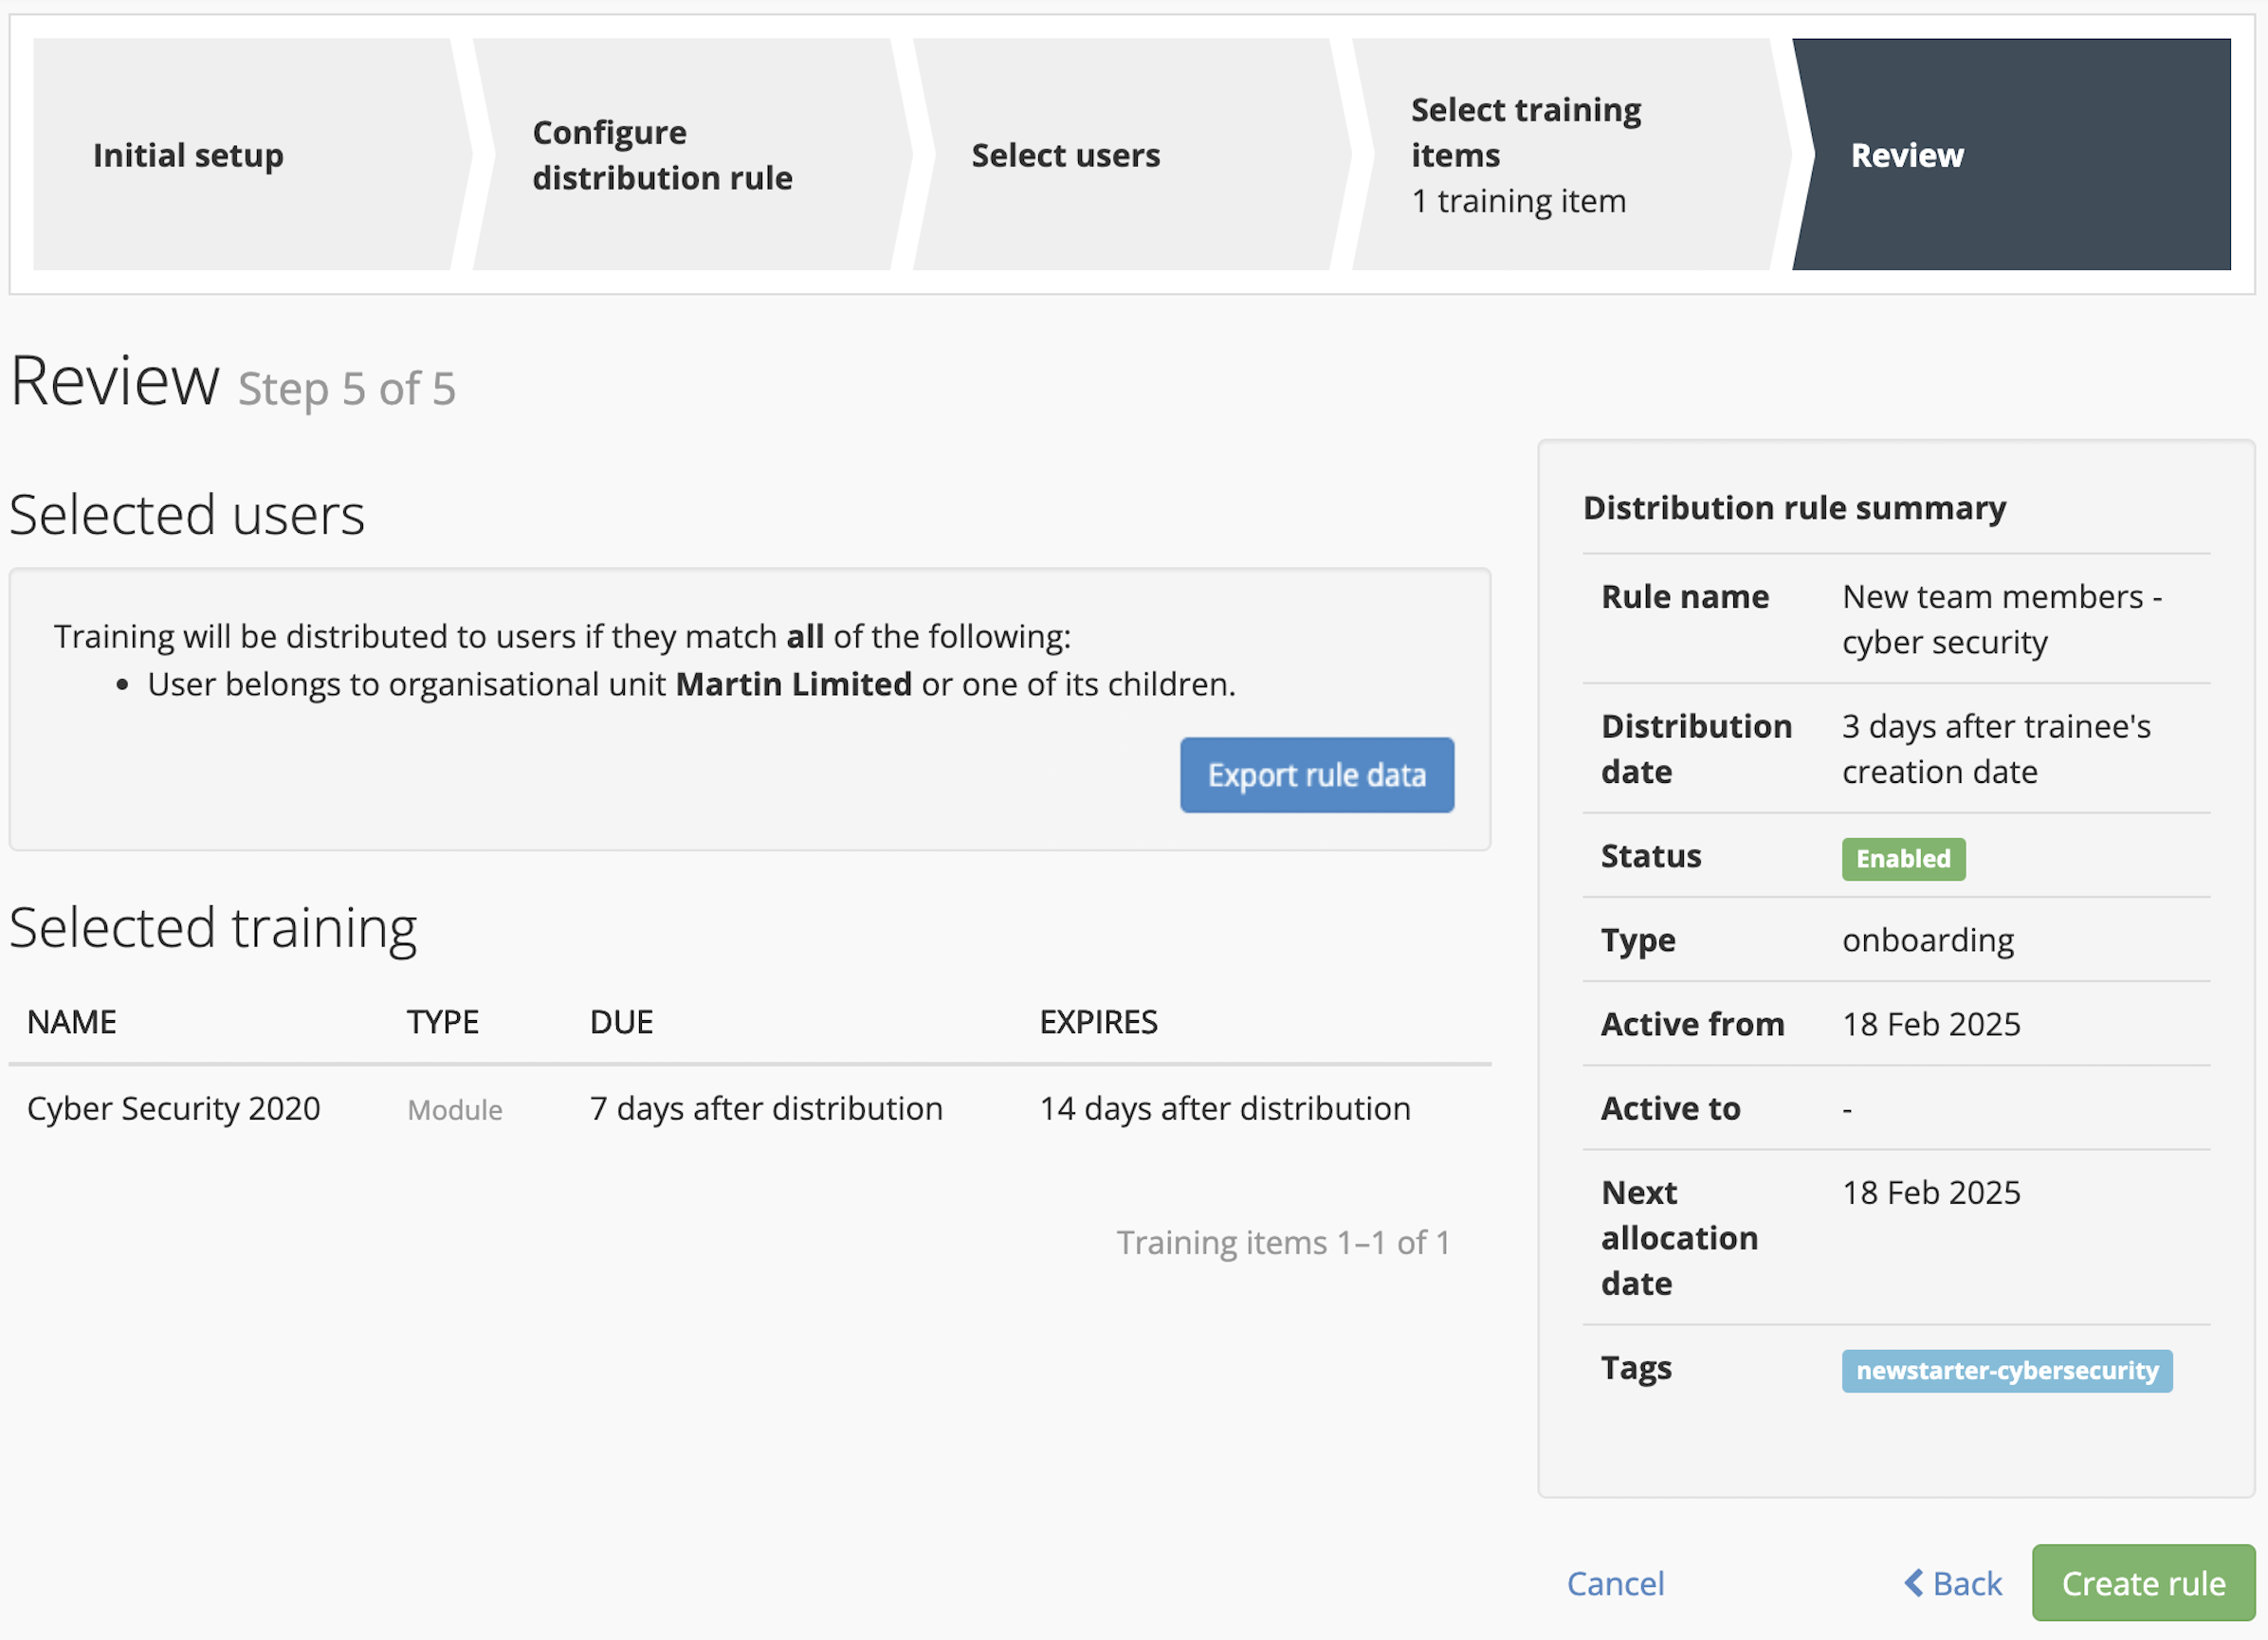Click the Cancel link
Screen dimensions: 2268x1640
click(1615, 1584)
